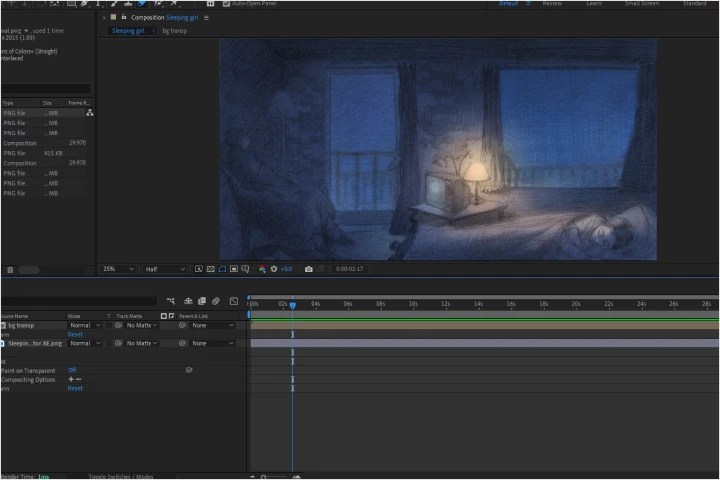Select the bg transp breadcrumb tab
Screen dimensions: 720x480
(x=174, y=31)
